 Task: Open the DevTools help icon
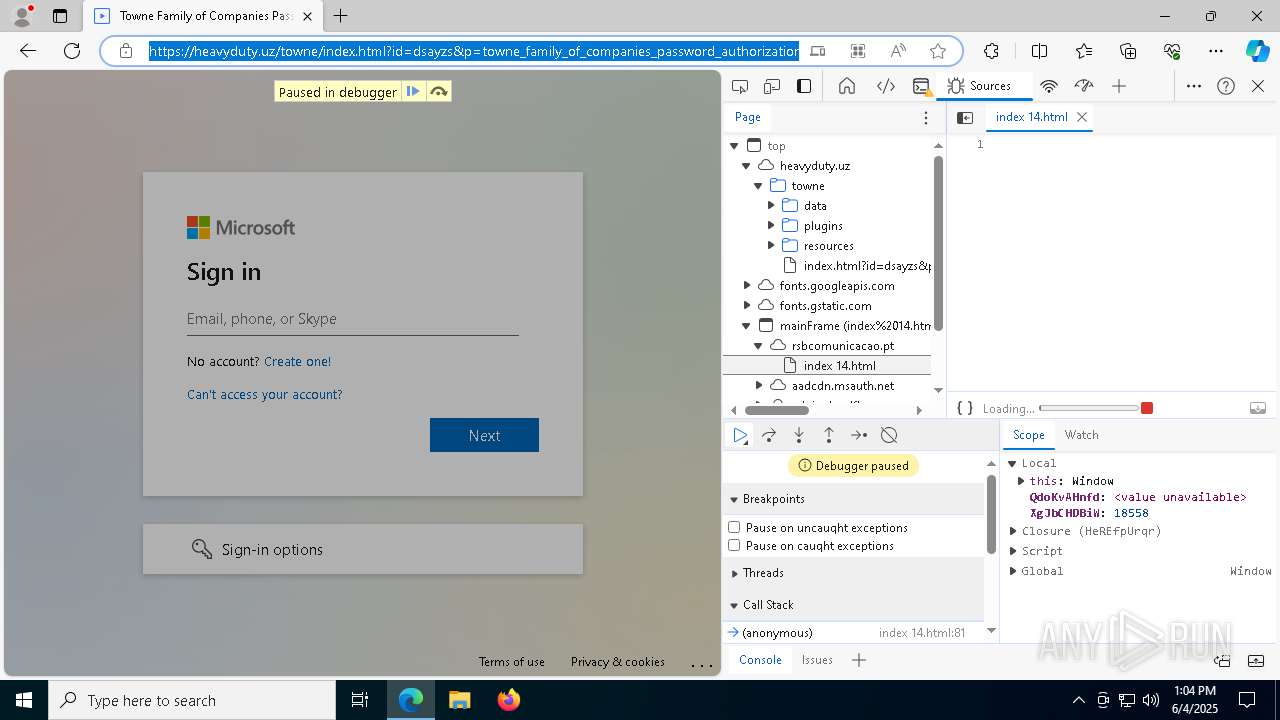[1226, 86]
